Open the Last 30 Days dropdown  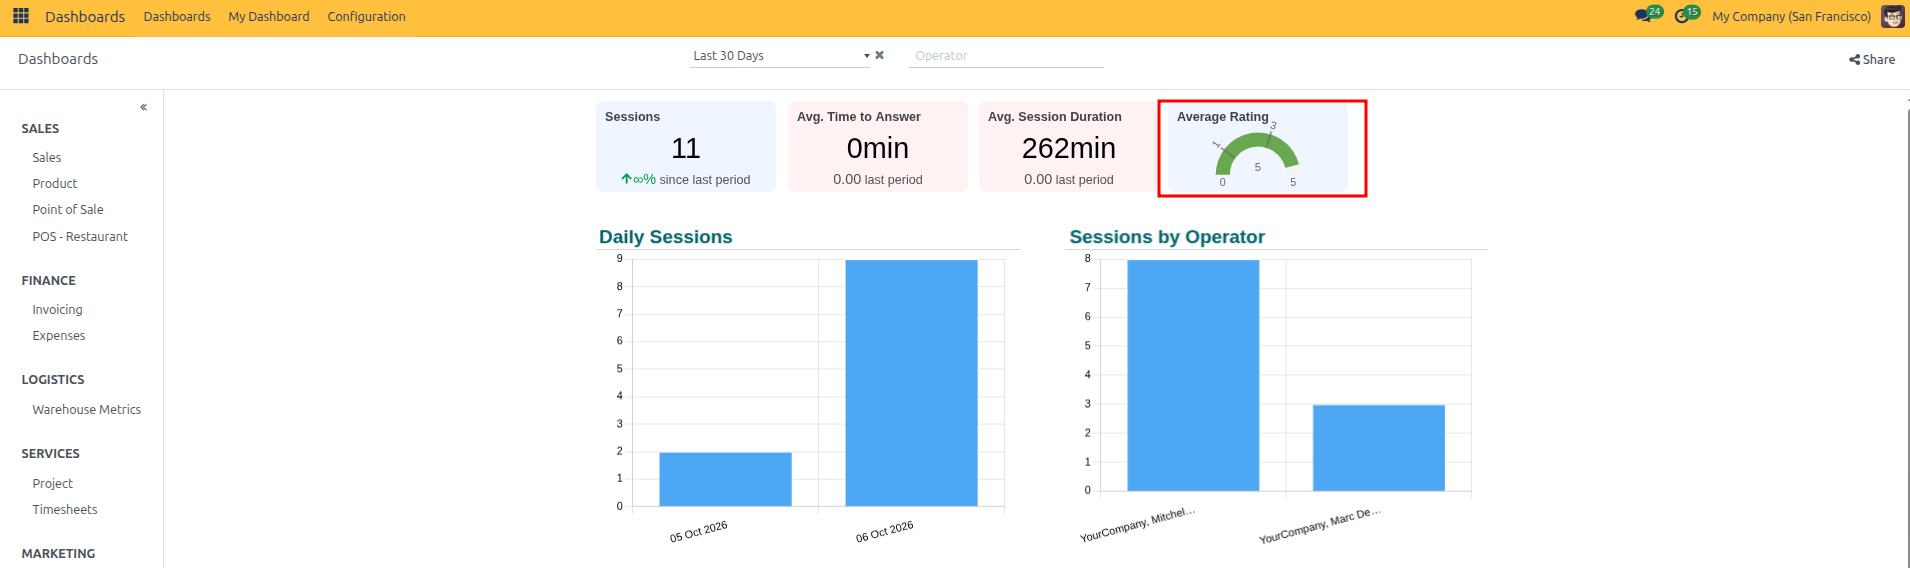tap(780, 56)
